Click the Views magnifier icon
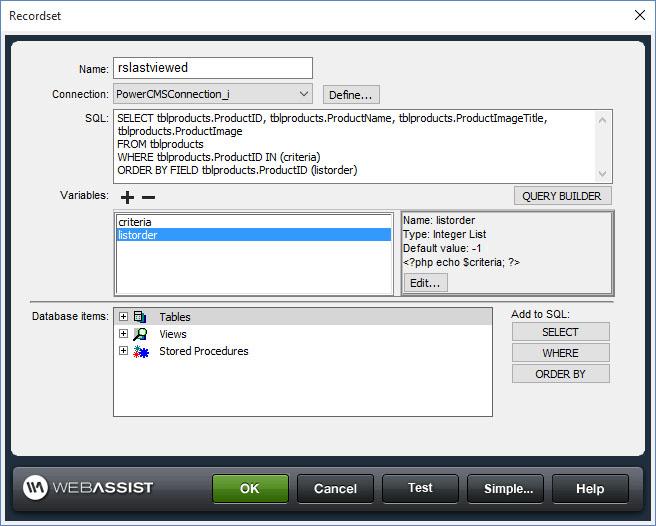Screen dimensions: 656x526 (140, 334)
